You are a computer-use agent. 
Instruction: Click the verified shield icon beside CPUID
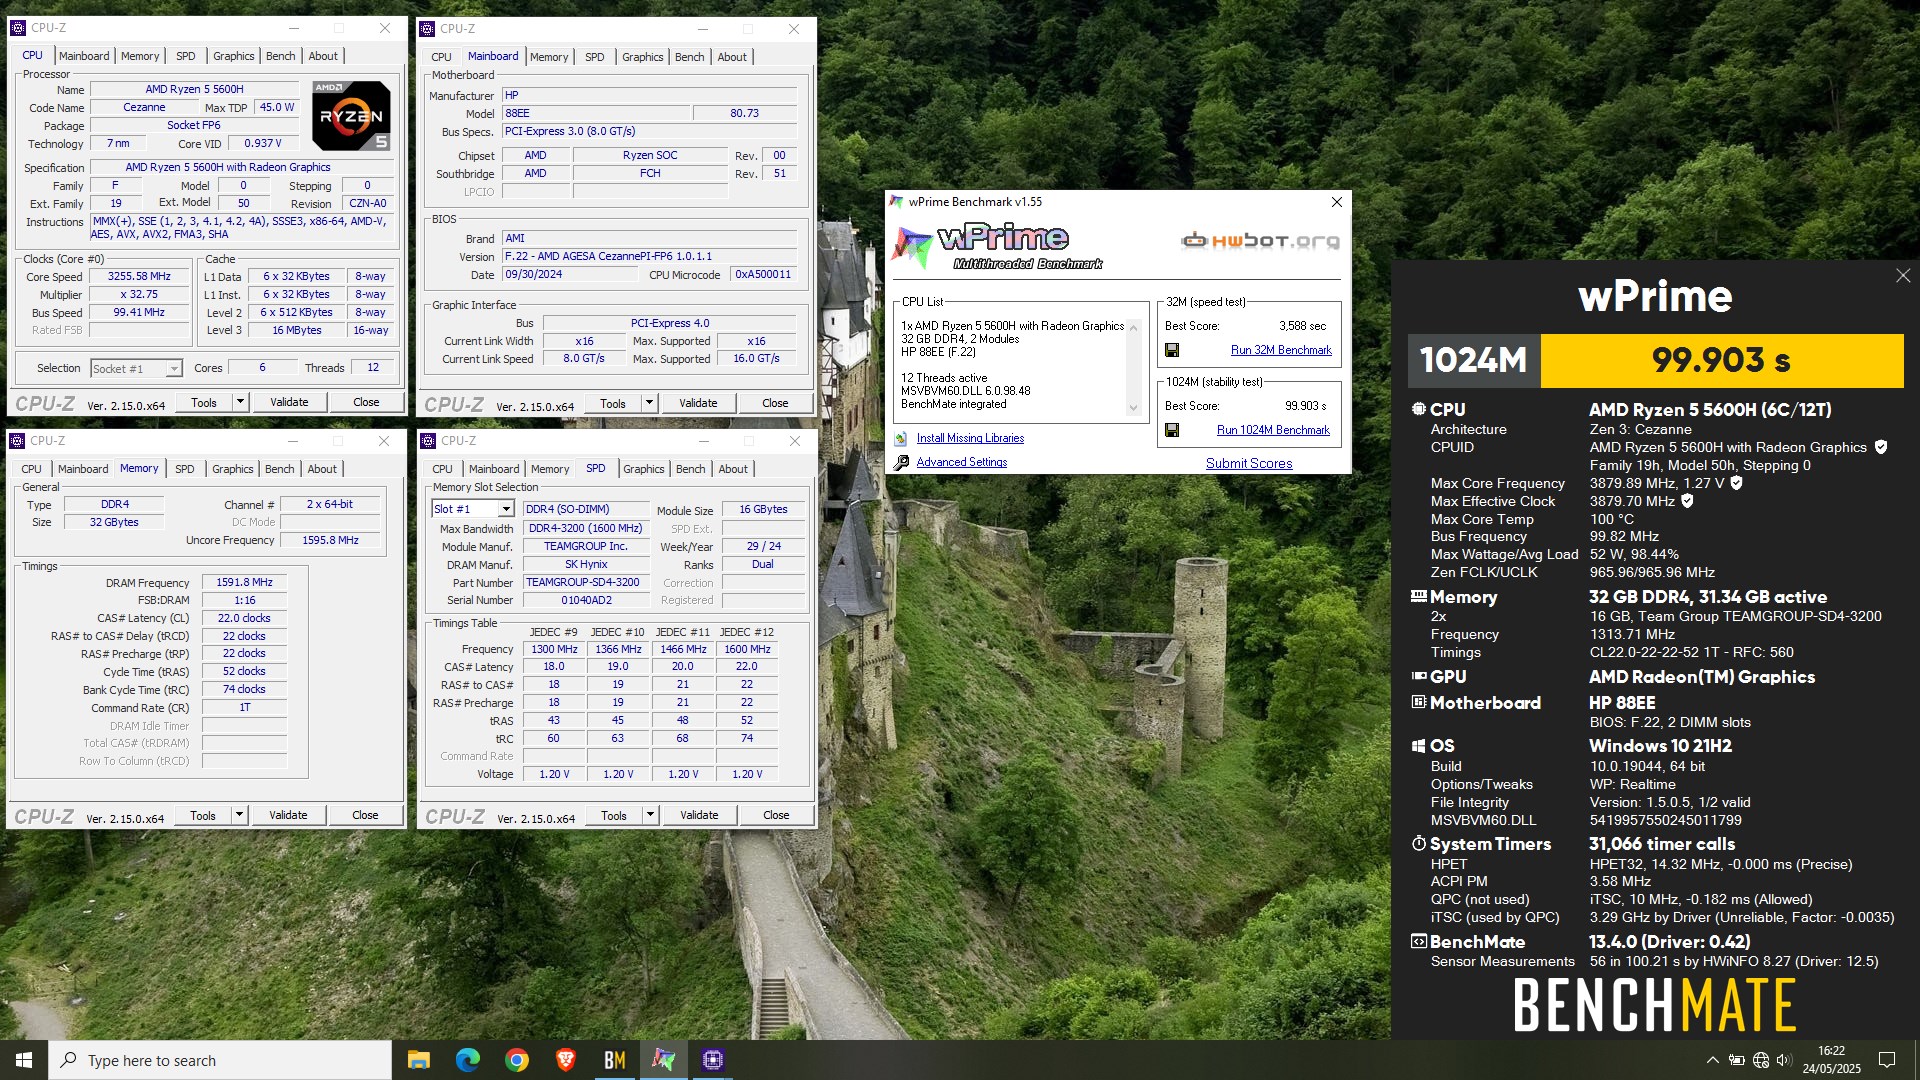[x=1881, y=447]
